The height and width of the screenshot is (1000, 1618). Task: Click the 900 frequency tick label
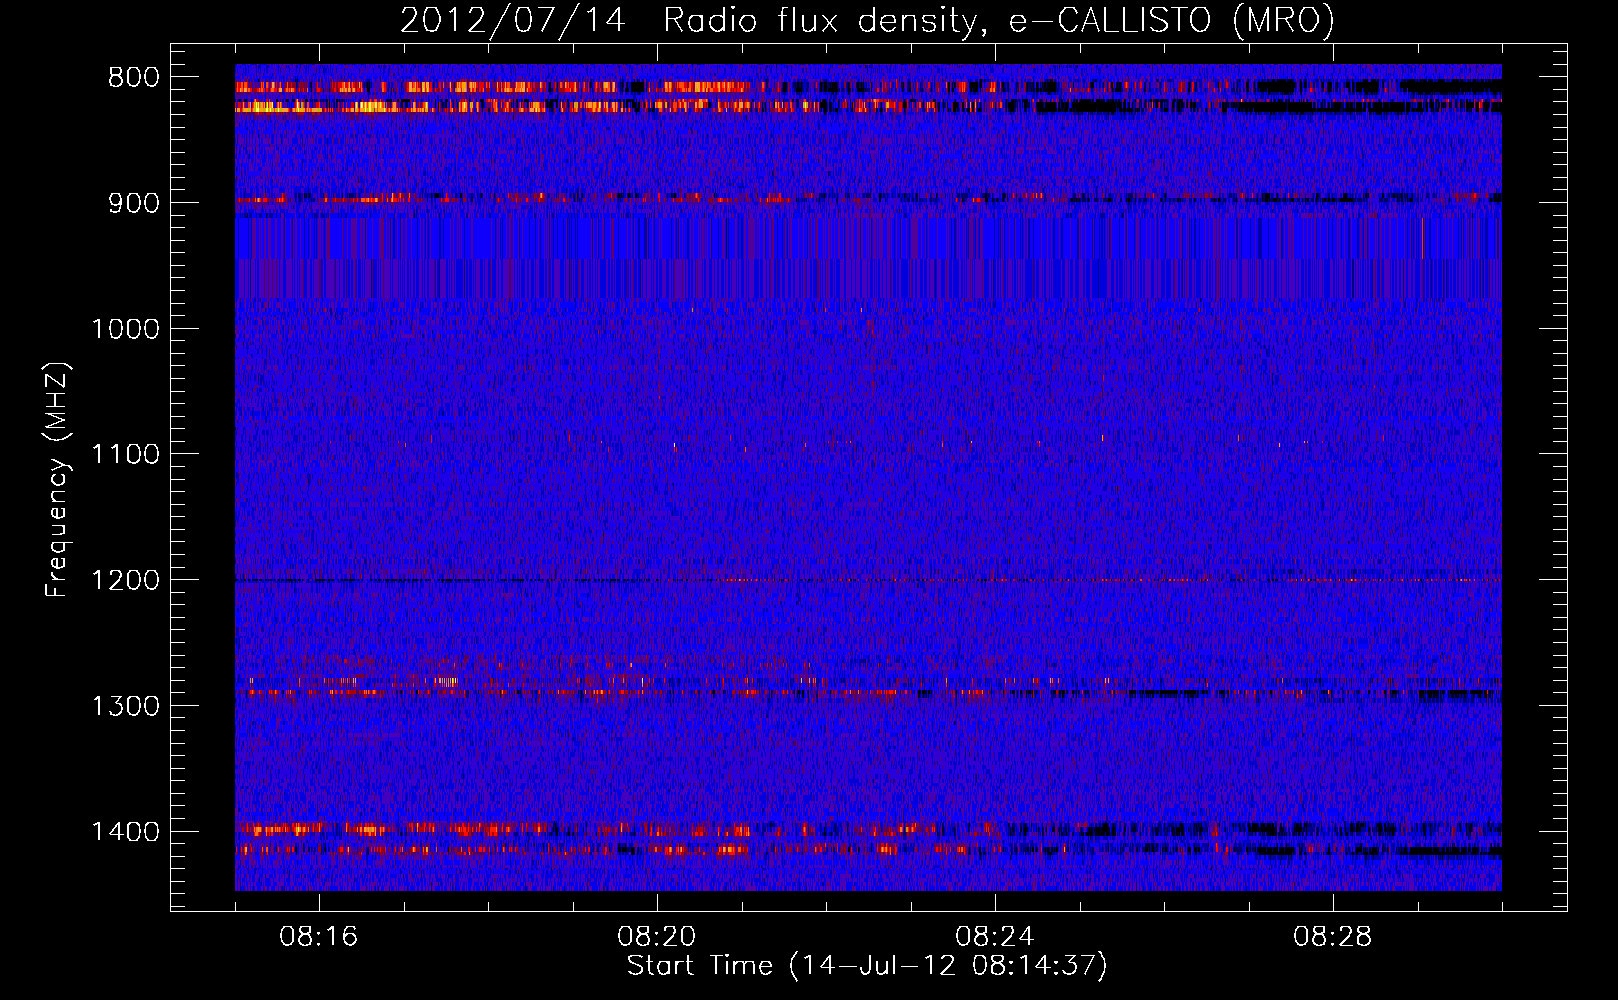click(x=134, y=203)
